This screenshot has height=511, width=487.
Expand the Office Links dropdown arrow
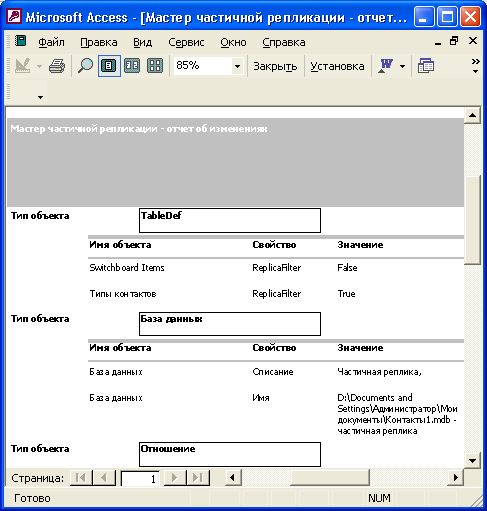pyautogui.click(x=402, y=66)
